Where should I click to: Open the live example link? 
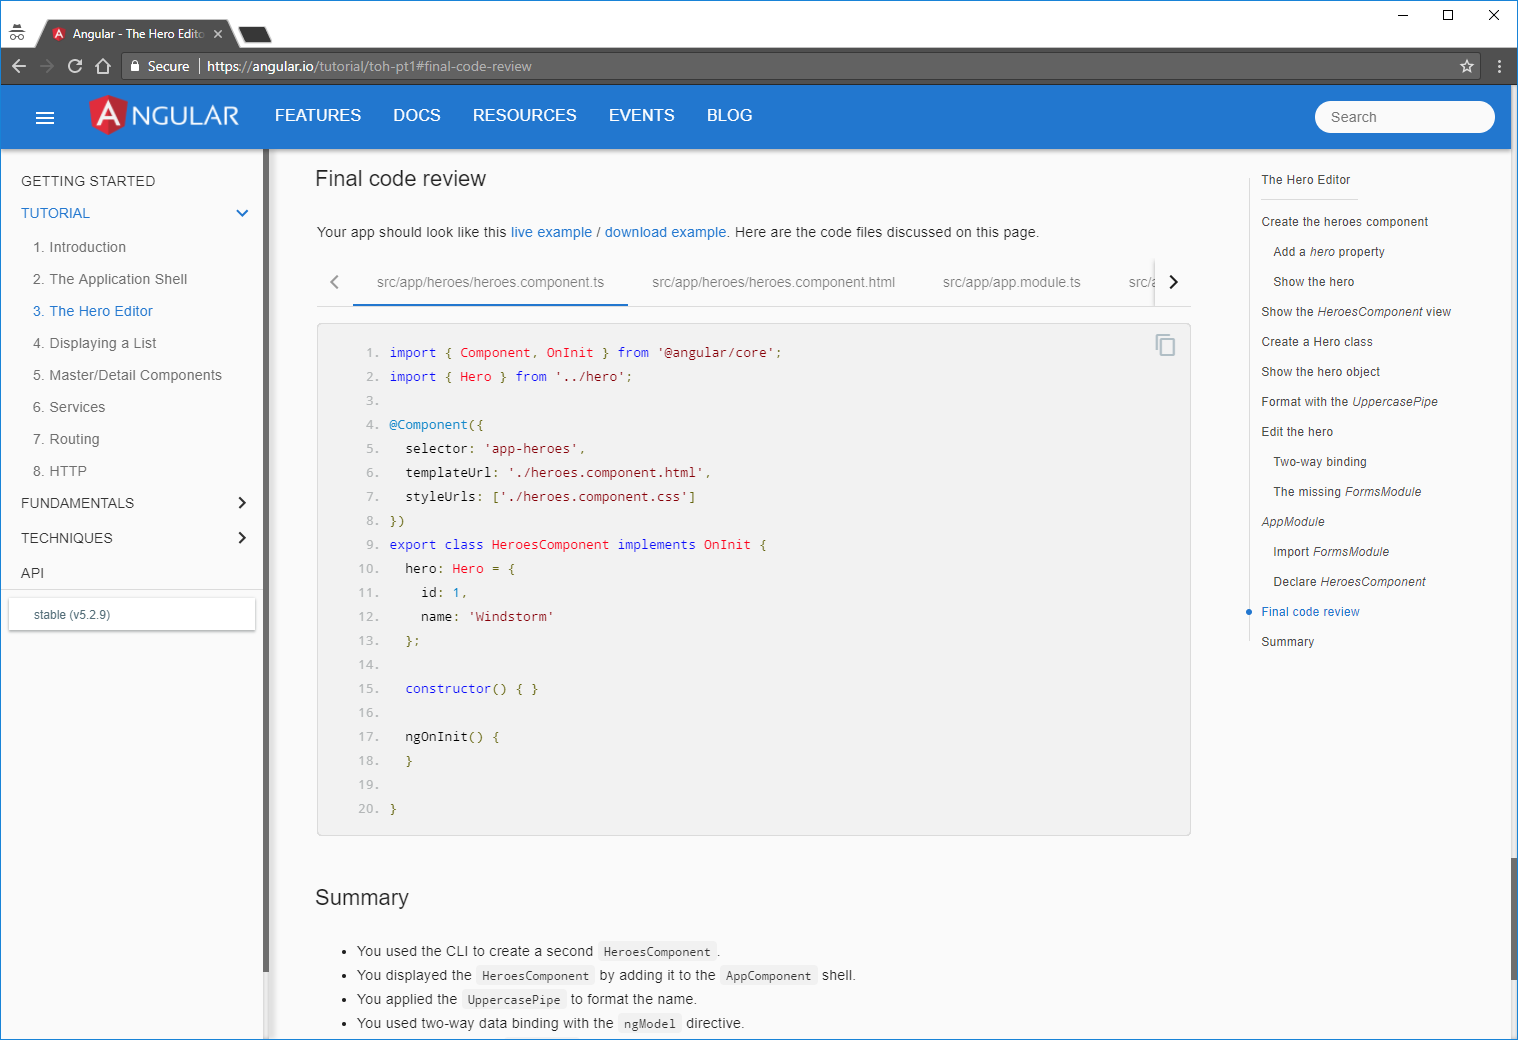[551, 232]
